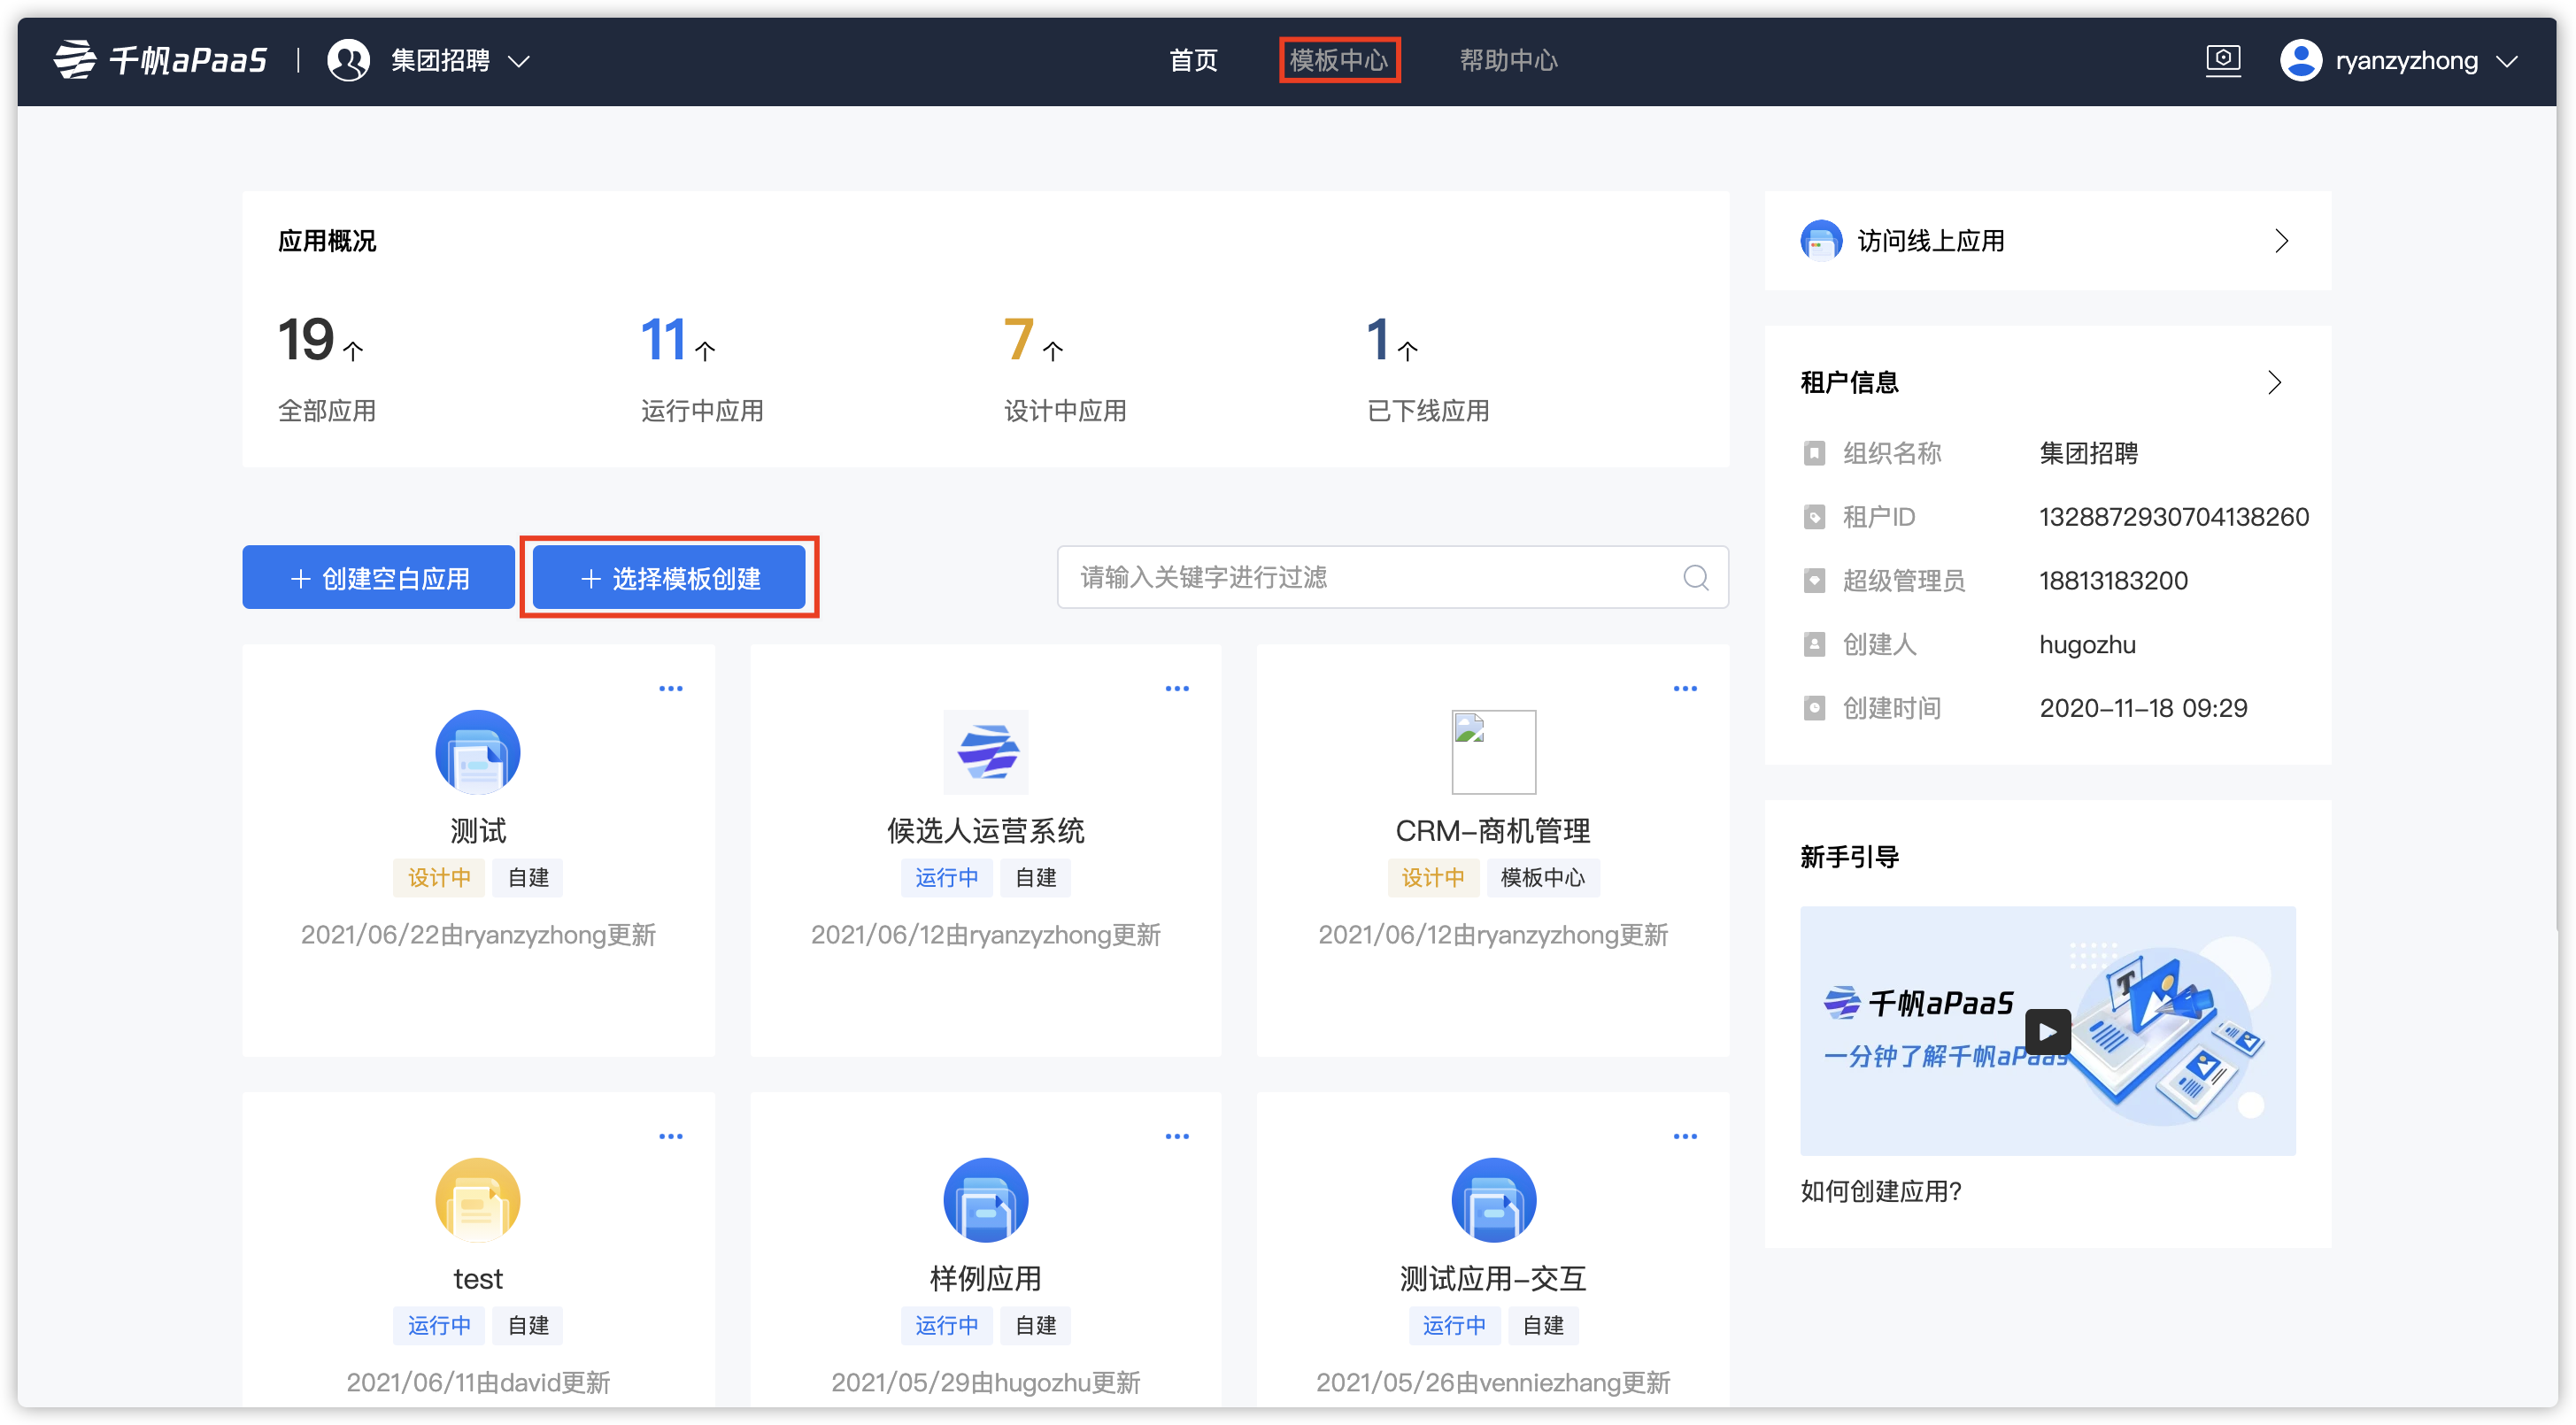This screenshot has width=2576, height=1425.
Task: Open more options for 样例应用 card
Action: (x=1177, y=1136)
